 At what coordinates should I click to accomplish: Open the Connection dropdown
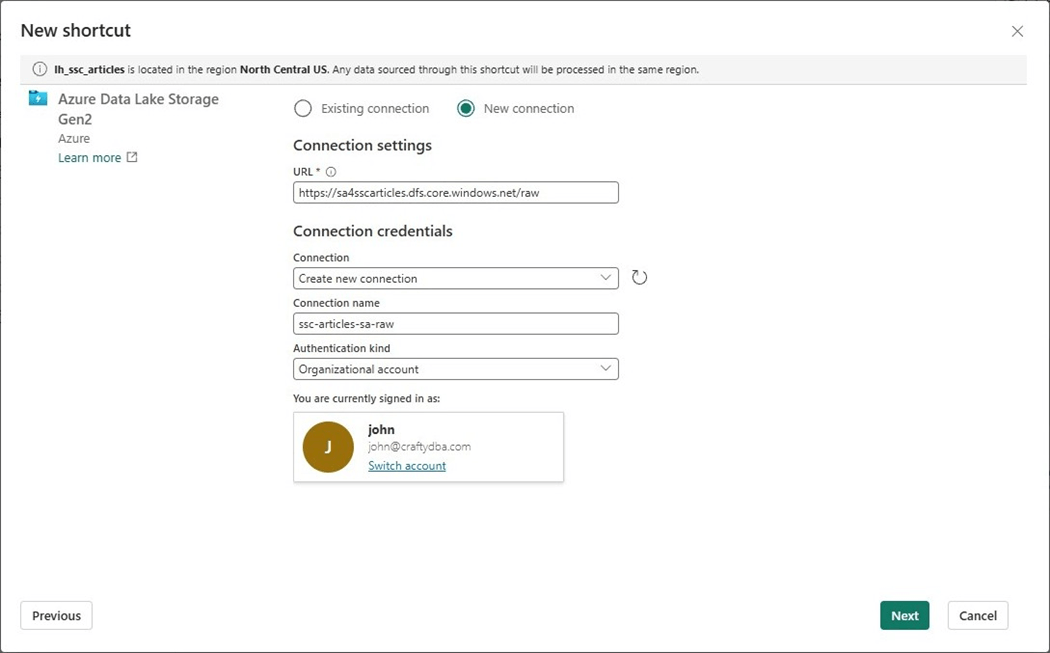pos(456,278)
